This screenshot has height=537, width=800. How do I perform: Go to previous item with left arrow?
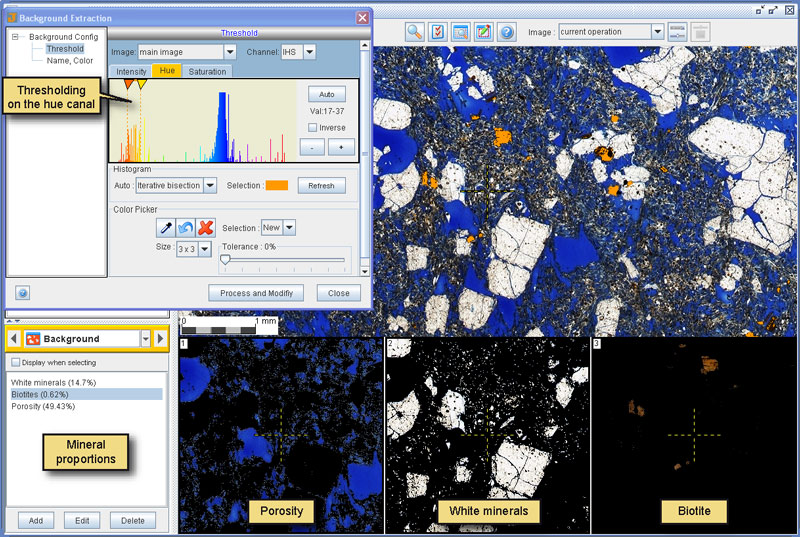pyautogui.click(x=14, y=339)
